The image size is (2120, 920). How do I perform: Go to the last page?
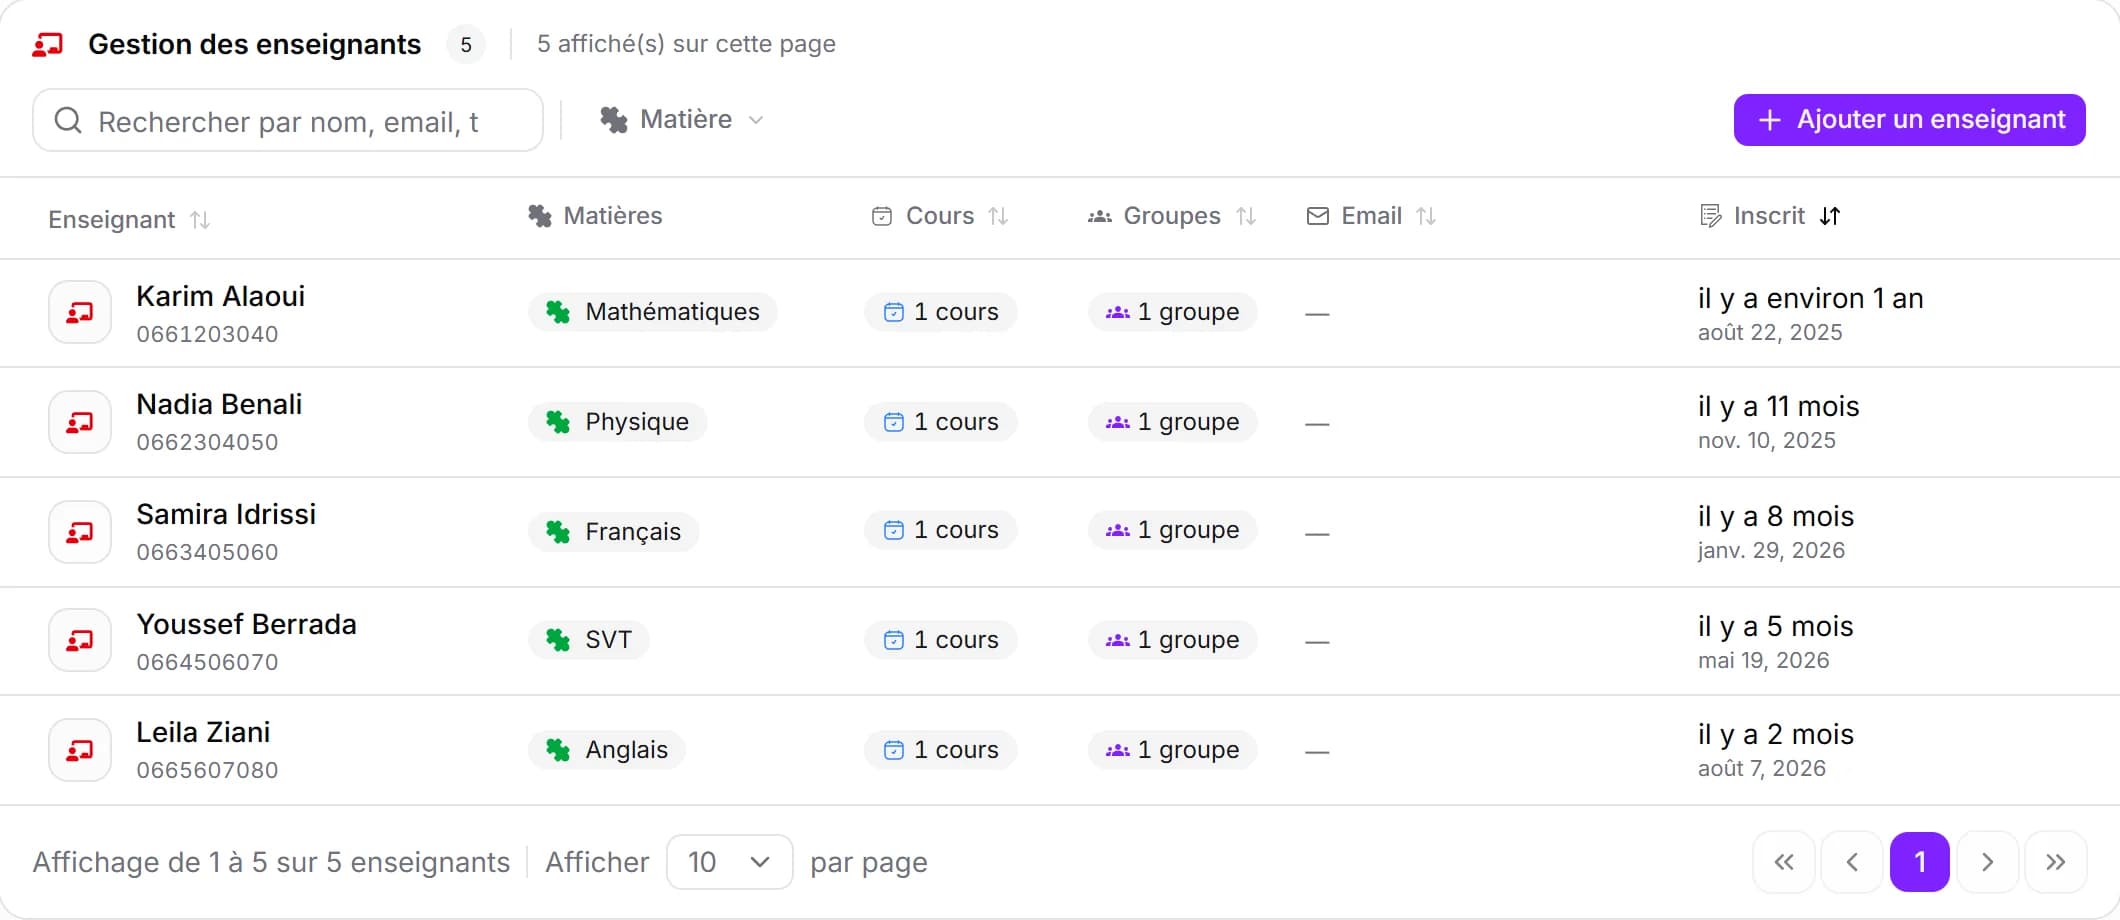tap(2056, 862)
